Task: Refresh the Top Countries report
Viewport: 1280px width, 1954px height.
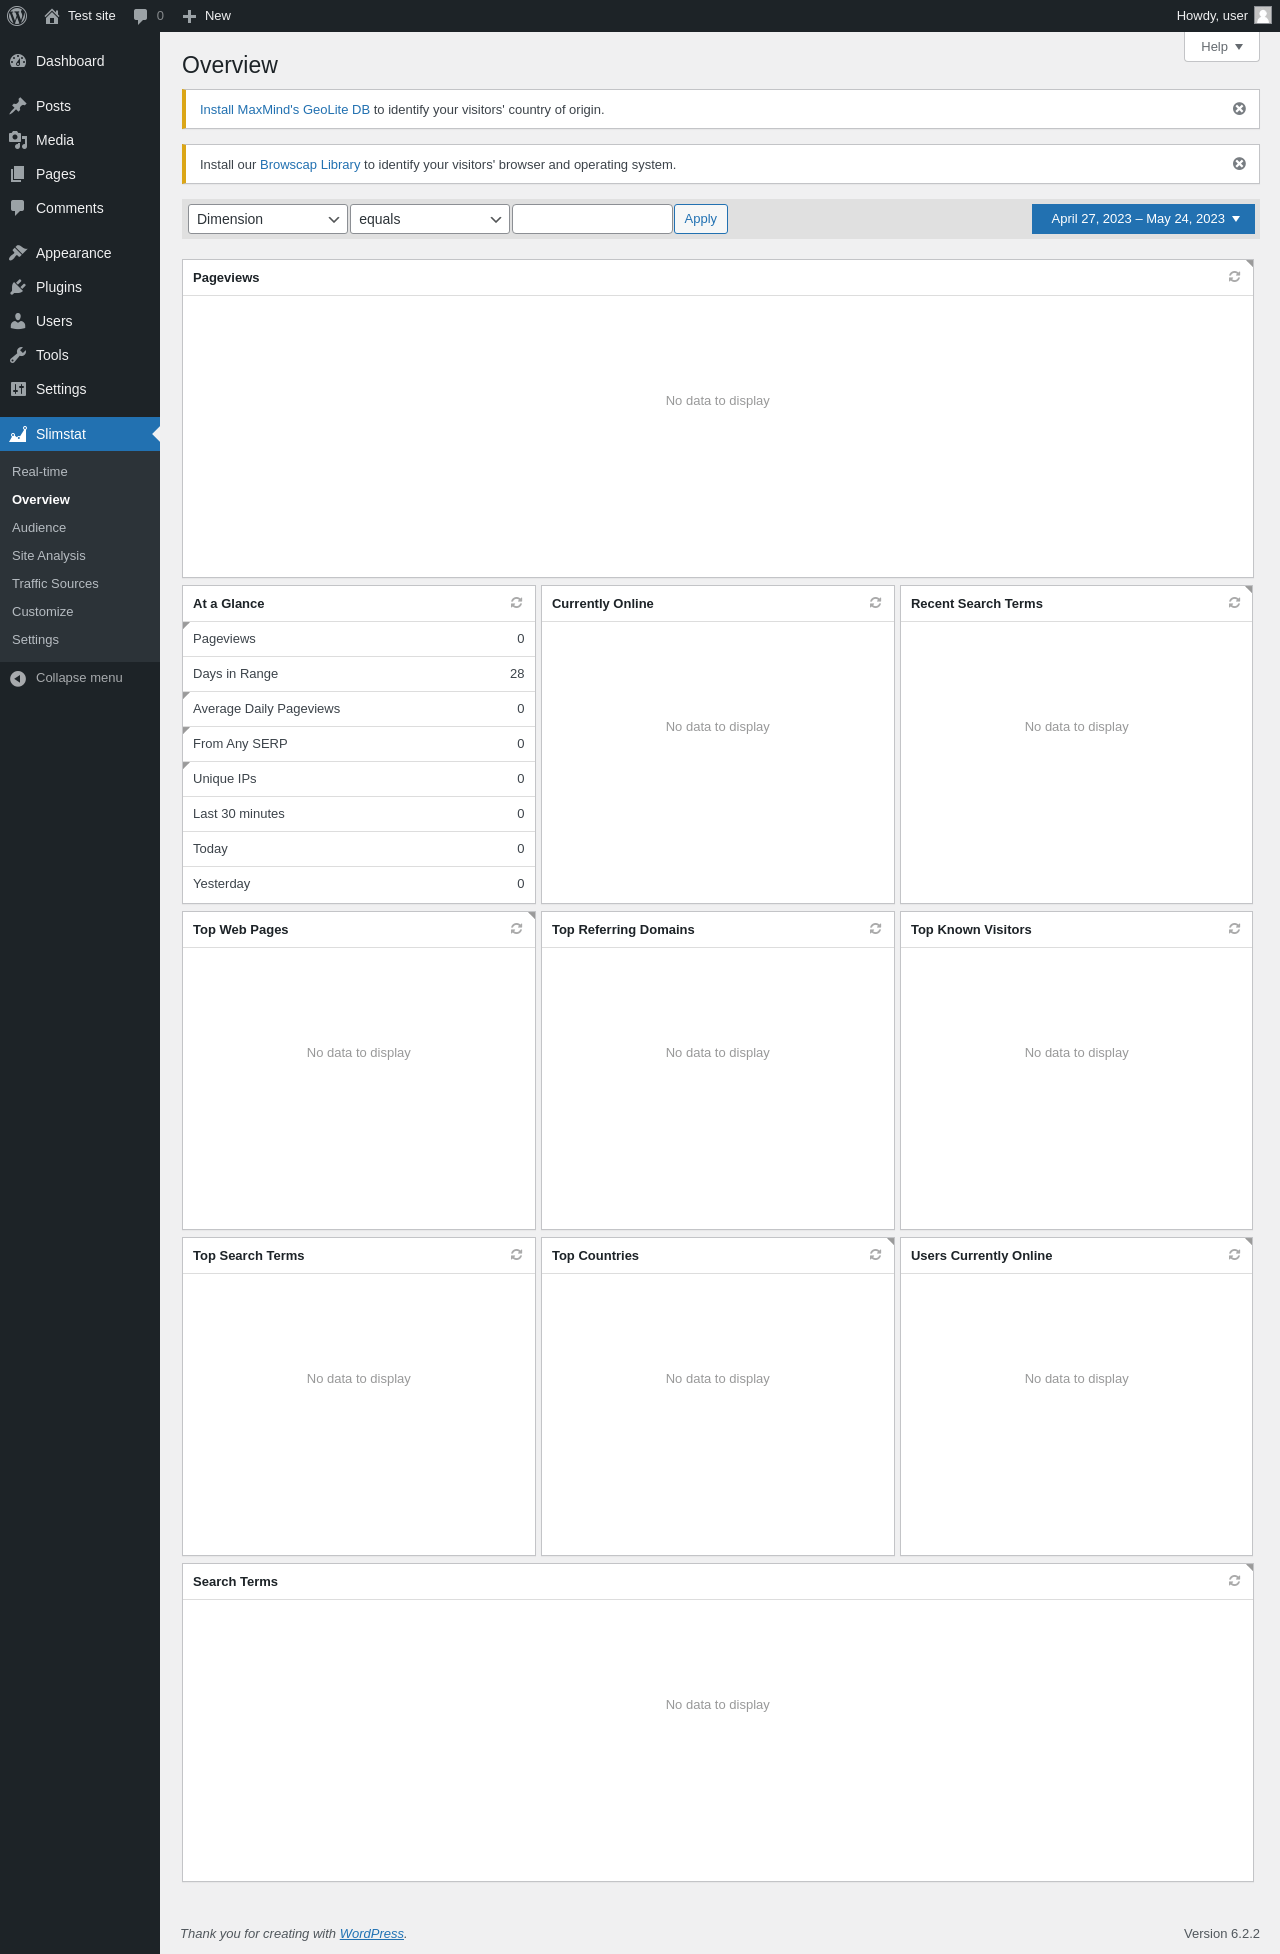Action: [x=875, y=1255]
